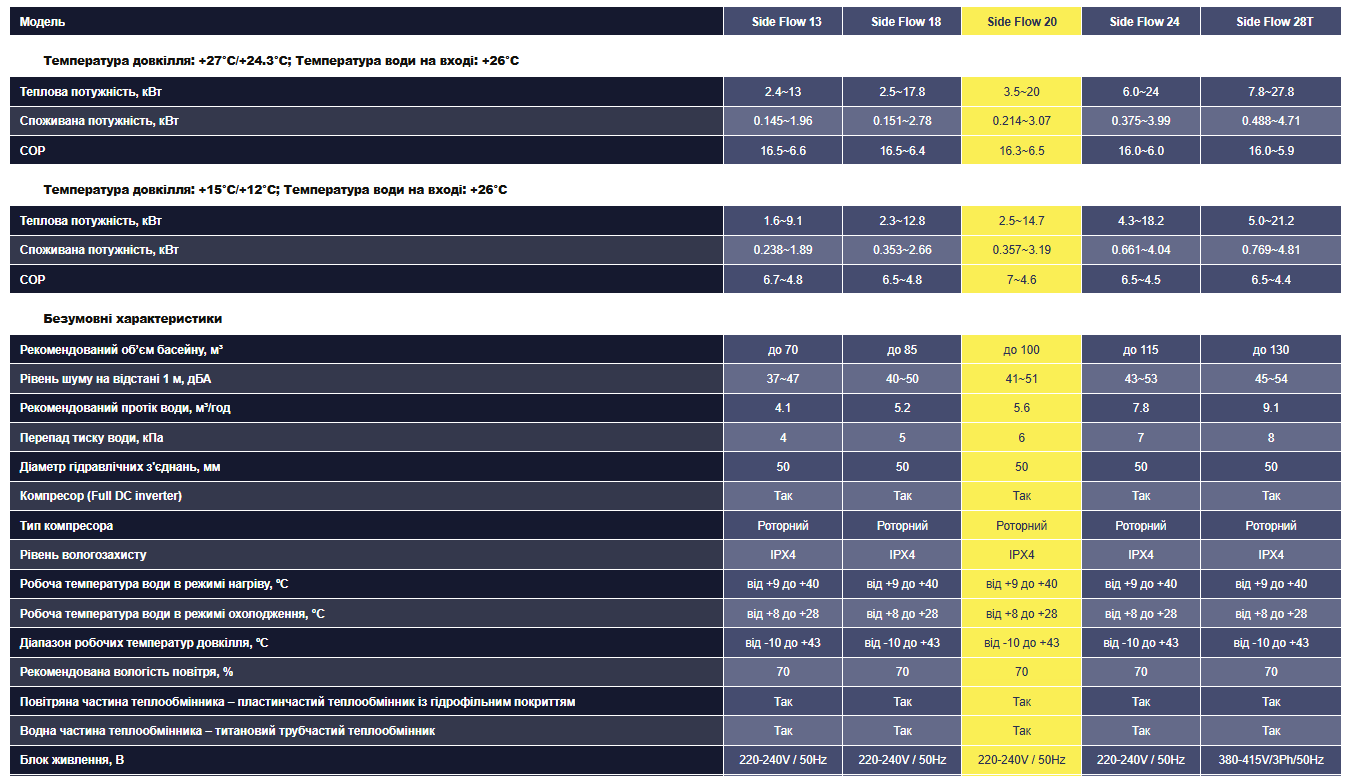
Task: Click the highlighted Side Flow 20 header
Action: pos(1021,22)
